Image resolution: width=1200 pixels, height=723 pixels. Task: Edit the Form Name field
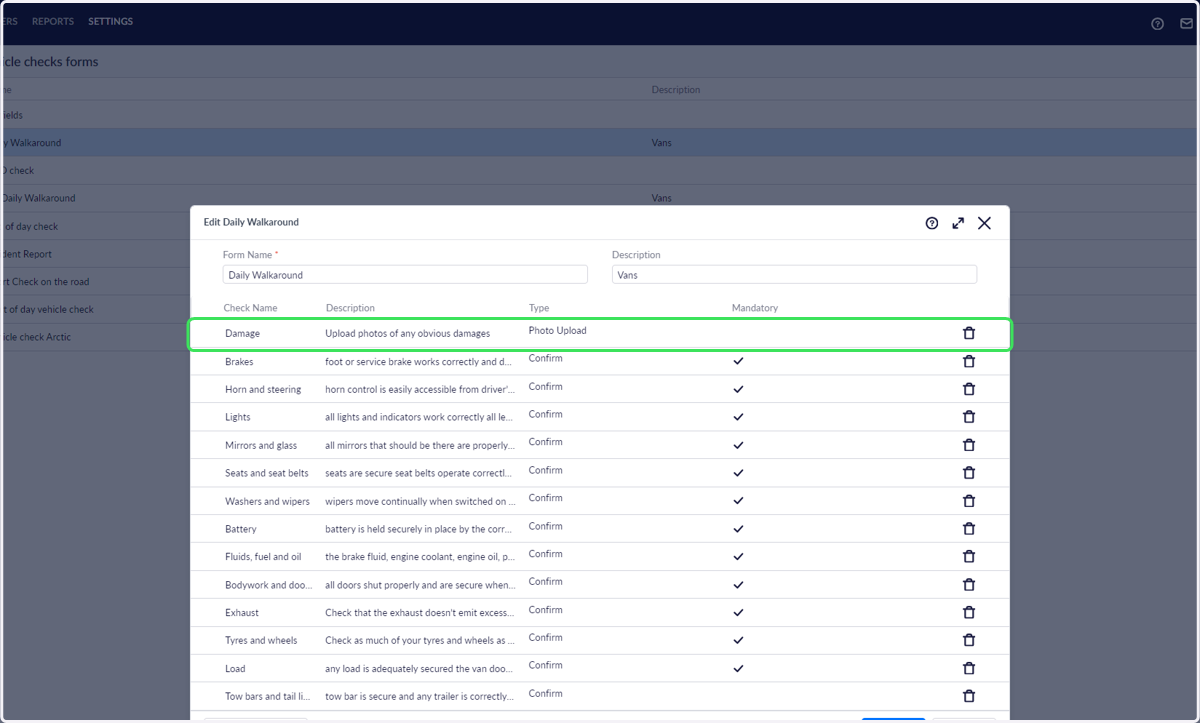(x=405, y=274)
